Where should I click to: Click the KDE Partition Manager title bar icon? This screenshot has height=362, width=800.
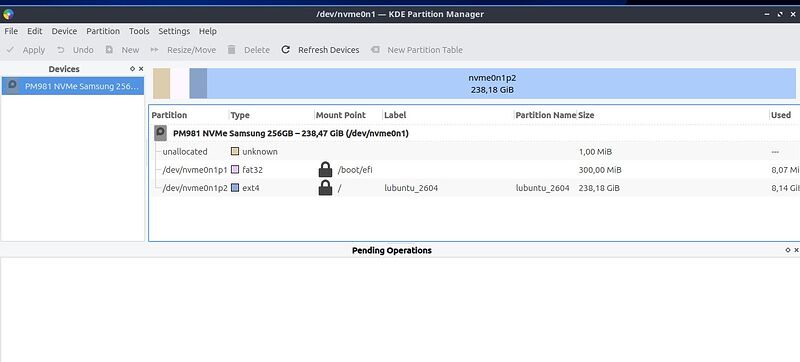[x=8, y=14]
